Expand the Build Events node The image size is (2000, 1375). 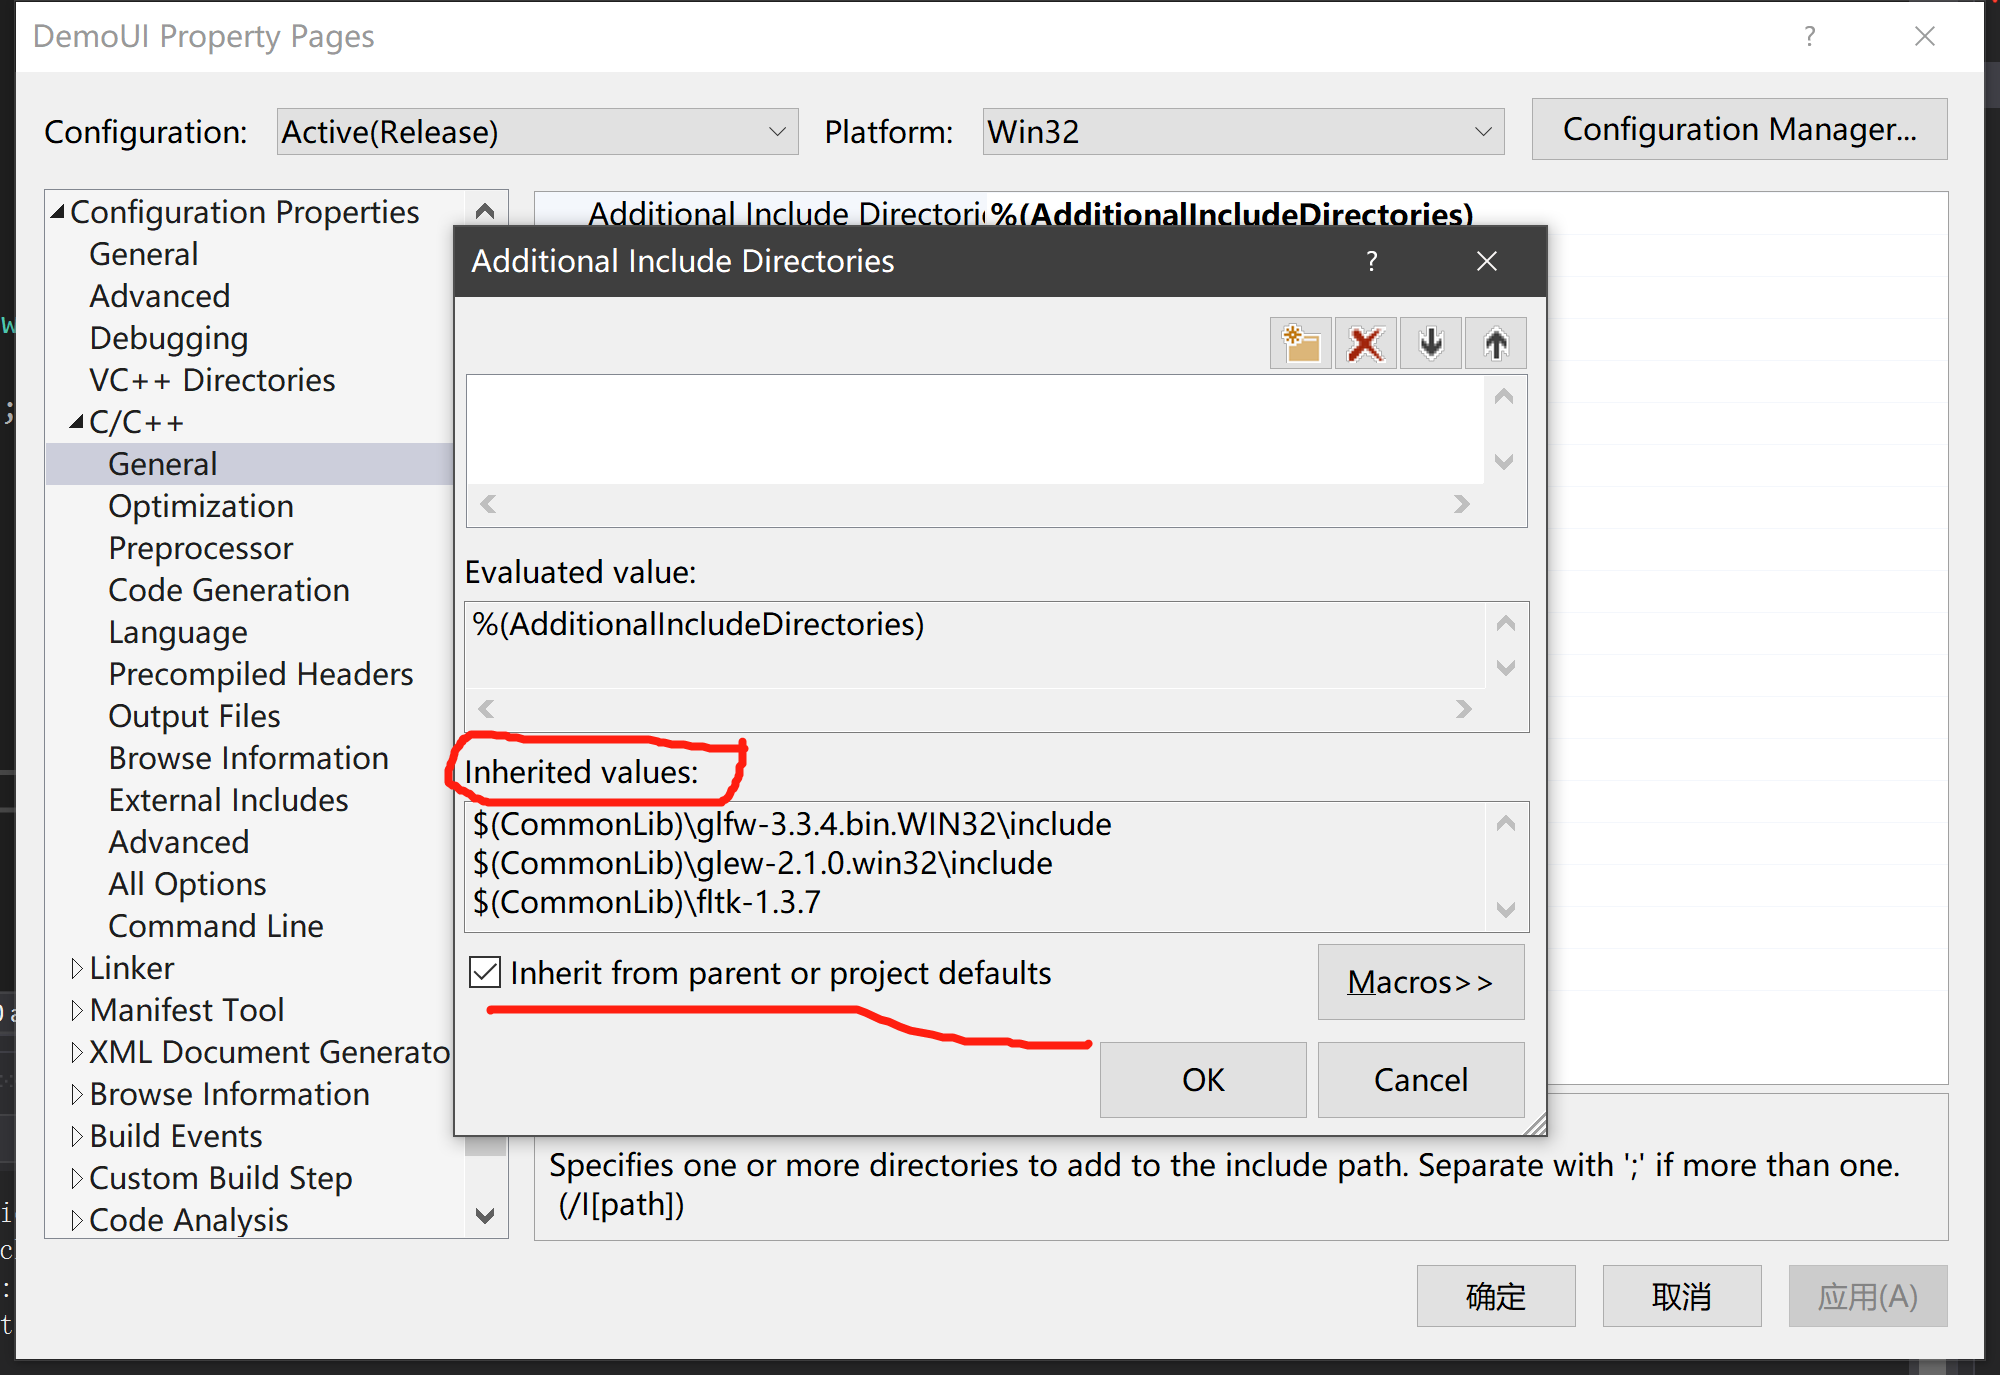click(x=77, y=1136)
